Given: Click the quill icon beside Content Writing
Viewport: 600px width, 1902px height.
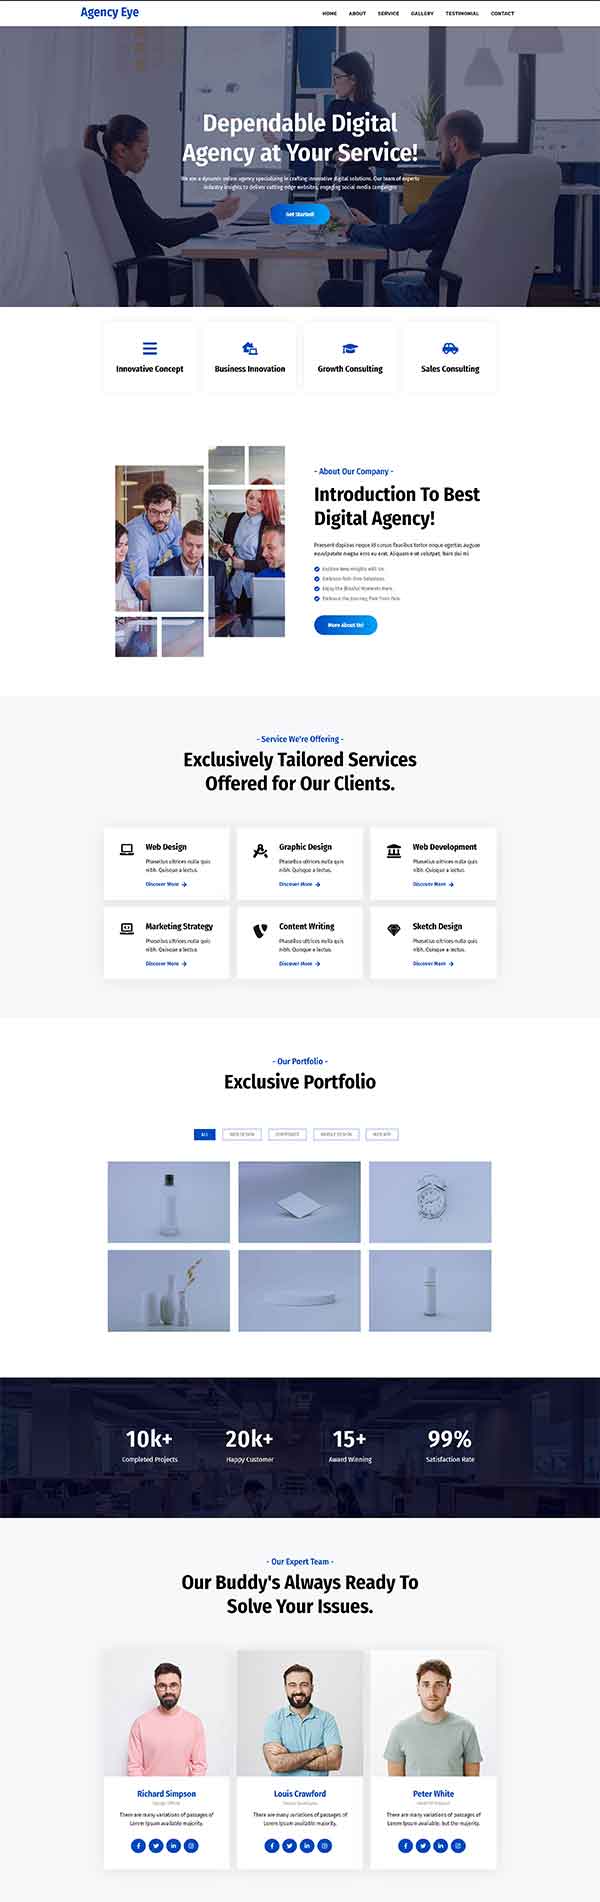Looking at the screenshot, I should point(258,927).
